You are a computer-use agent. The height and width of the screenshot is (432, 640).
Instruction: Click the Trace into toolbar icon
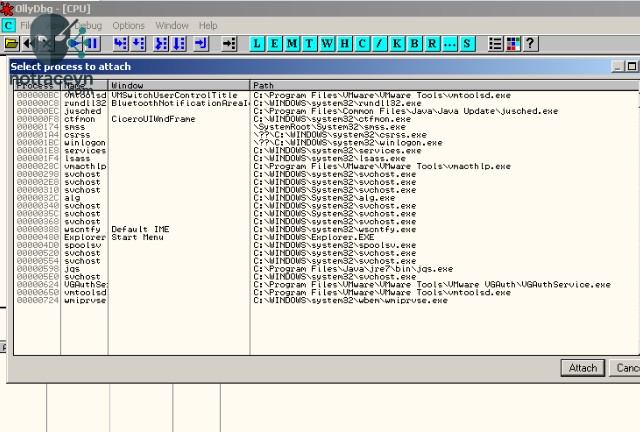(x=161, y=44)
